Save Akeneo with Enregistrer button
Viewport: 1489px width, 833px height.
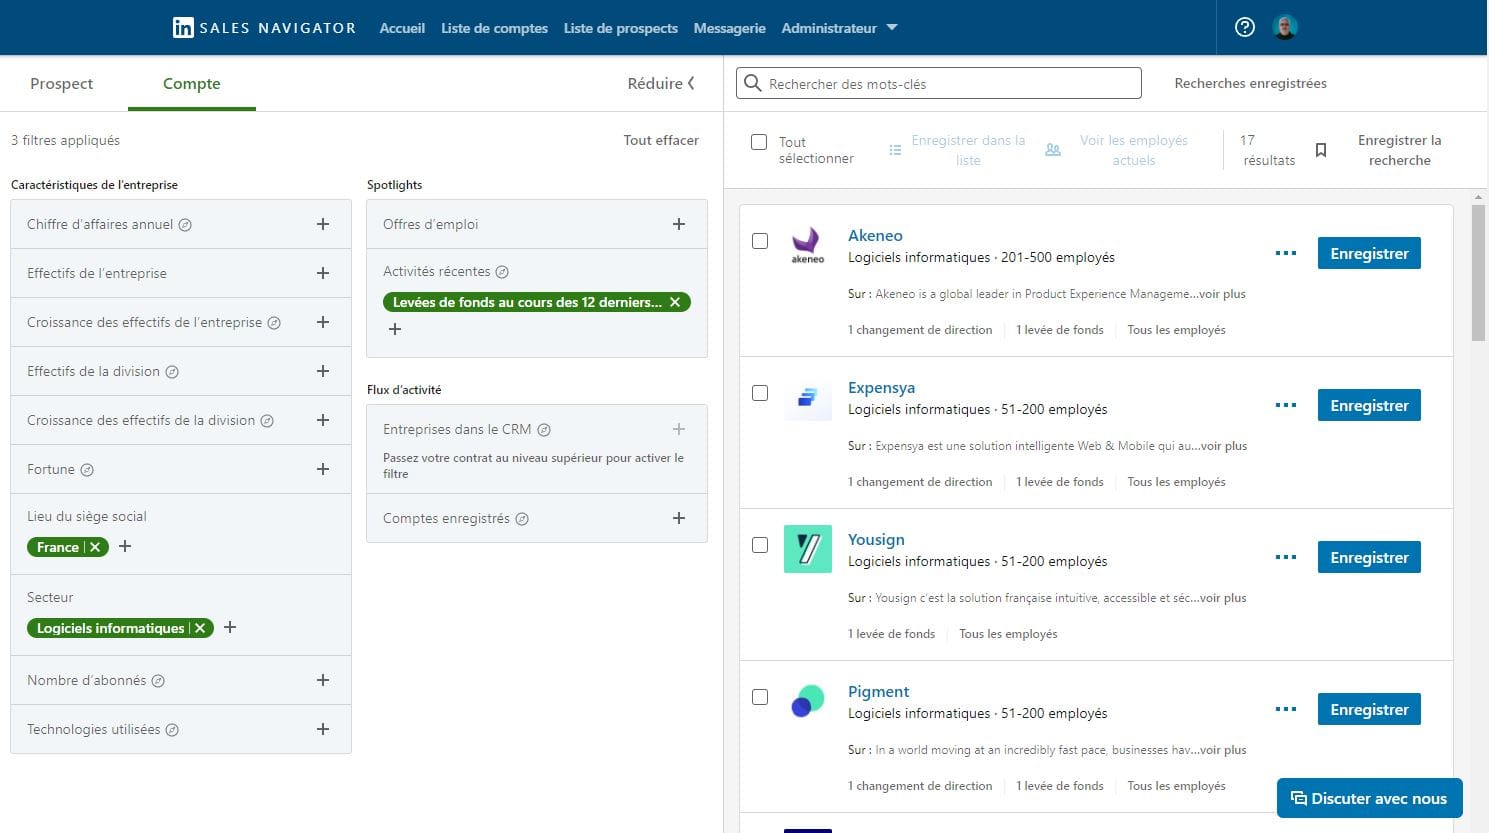coord(1369,253)
